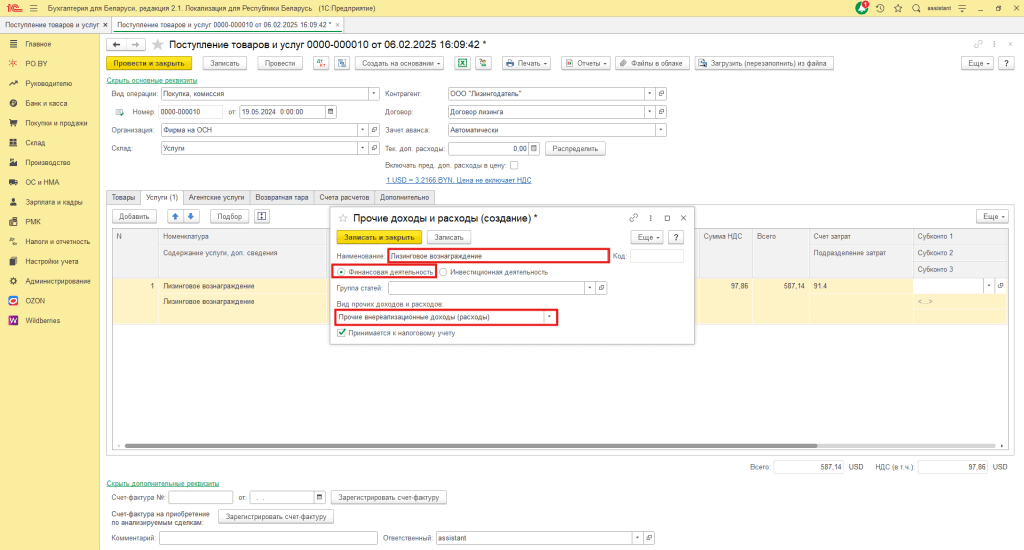1024x550 pixels.
Task: Expand Склад dropdown arrow
Action: click(x=362, y=148)
